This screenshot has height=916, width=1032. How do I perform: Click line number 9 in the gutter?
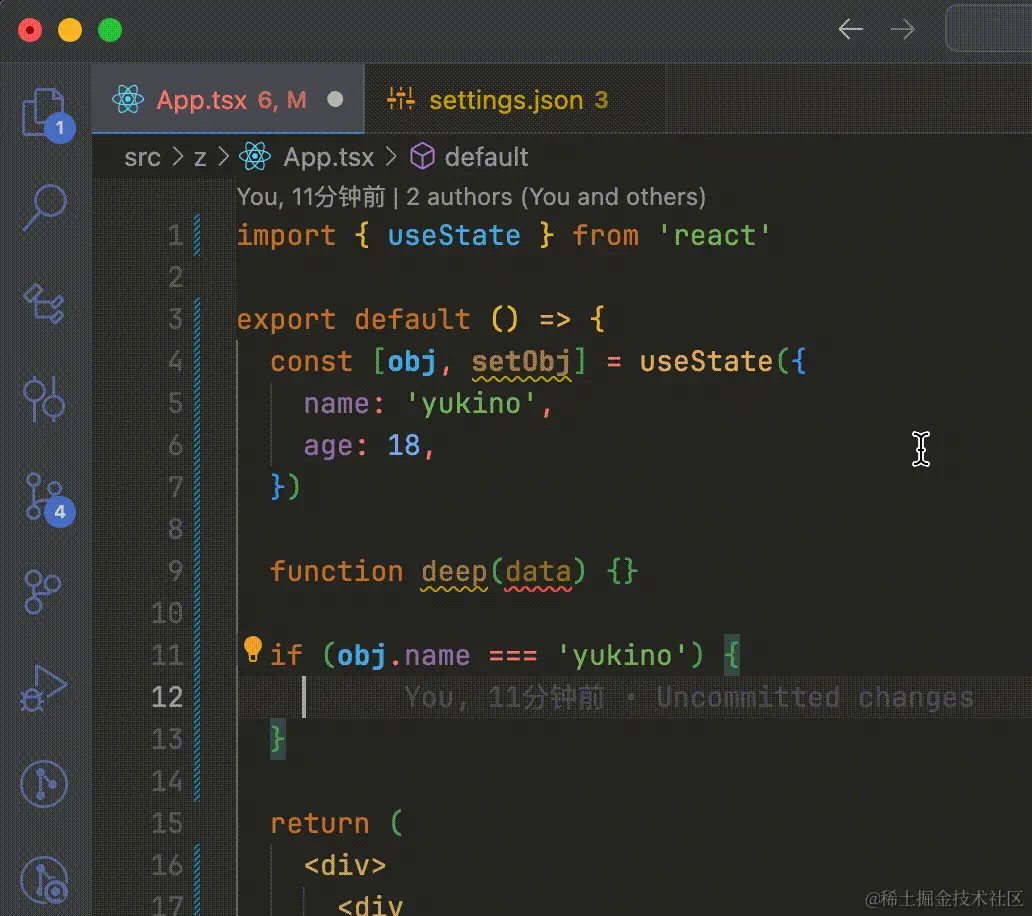pyautogui.click(x=175, y=571)
